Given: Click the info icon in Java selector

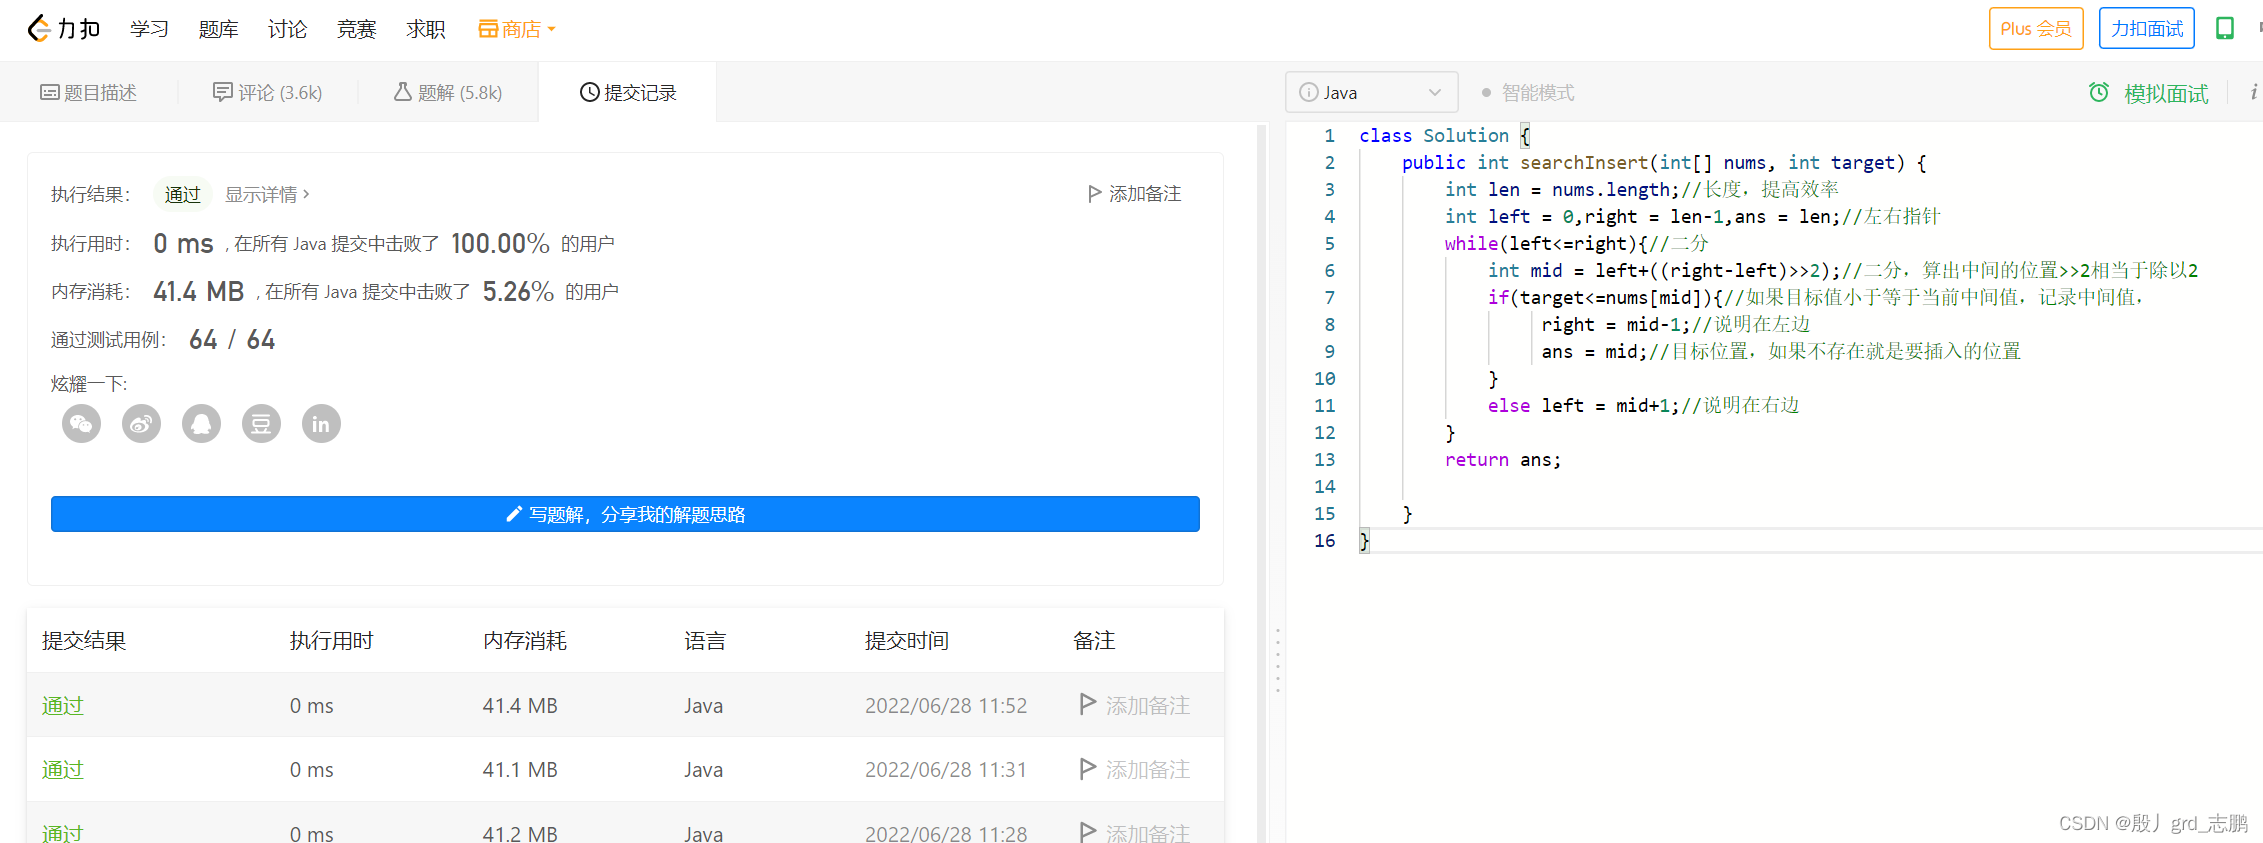Looking at the screenshot, I should point(1308,92).
